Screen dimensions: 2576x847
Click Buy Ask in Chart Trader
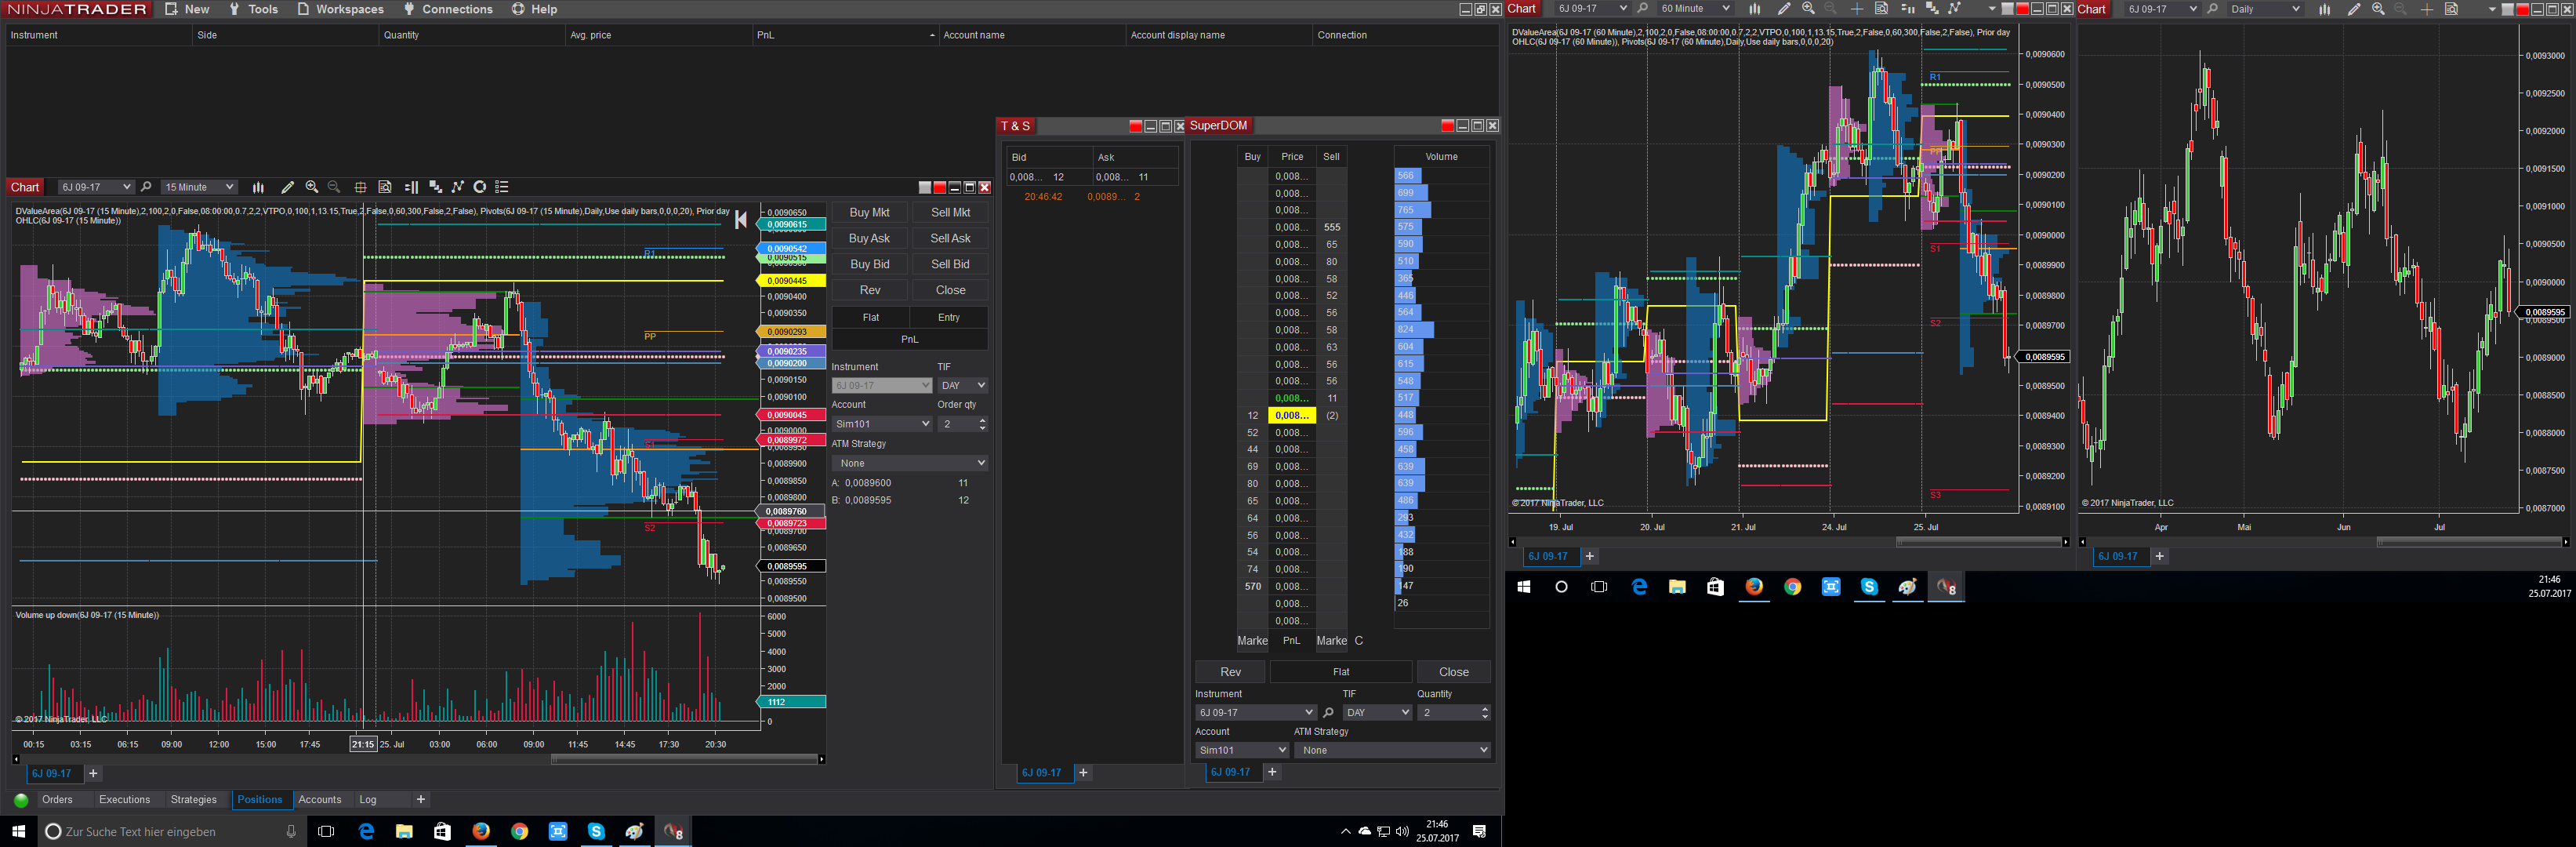[869, 239]
